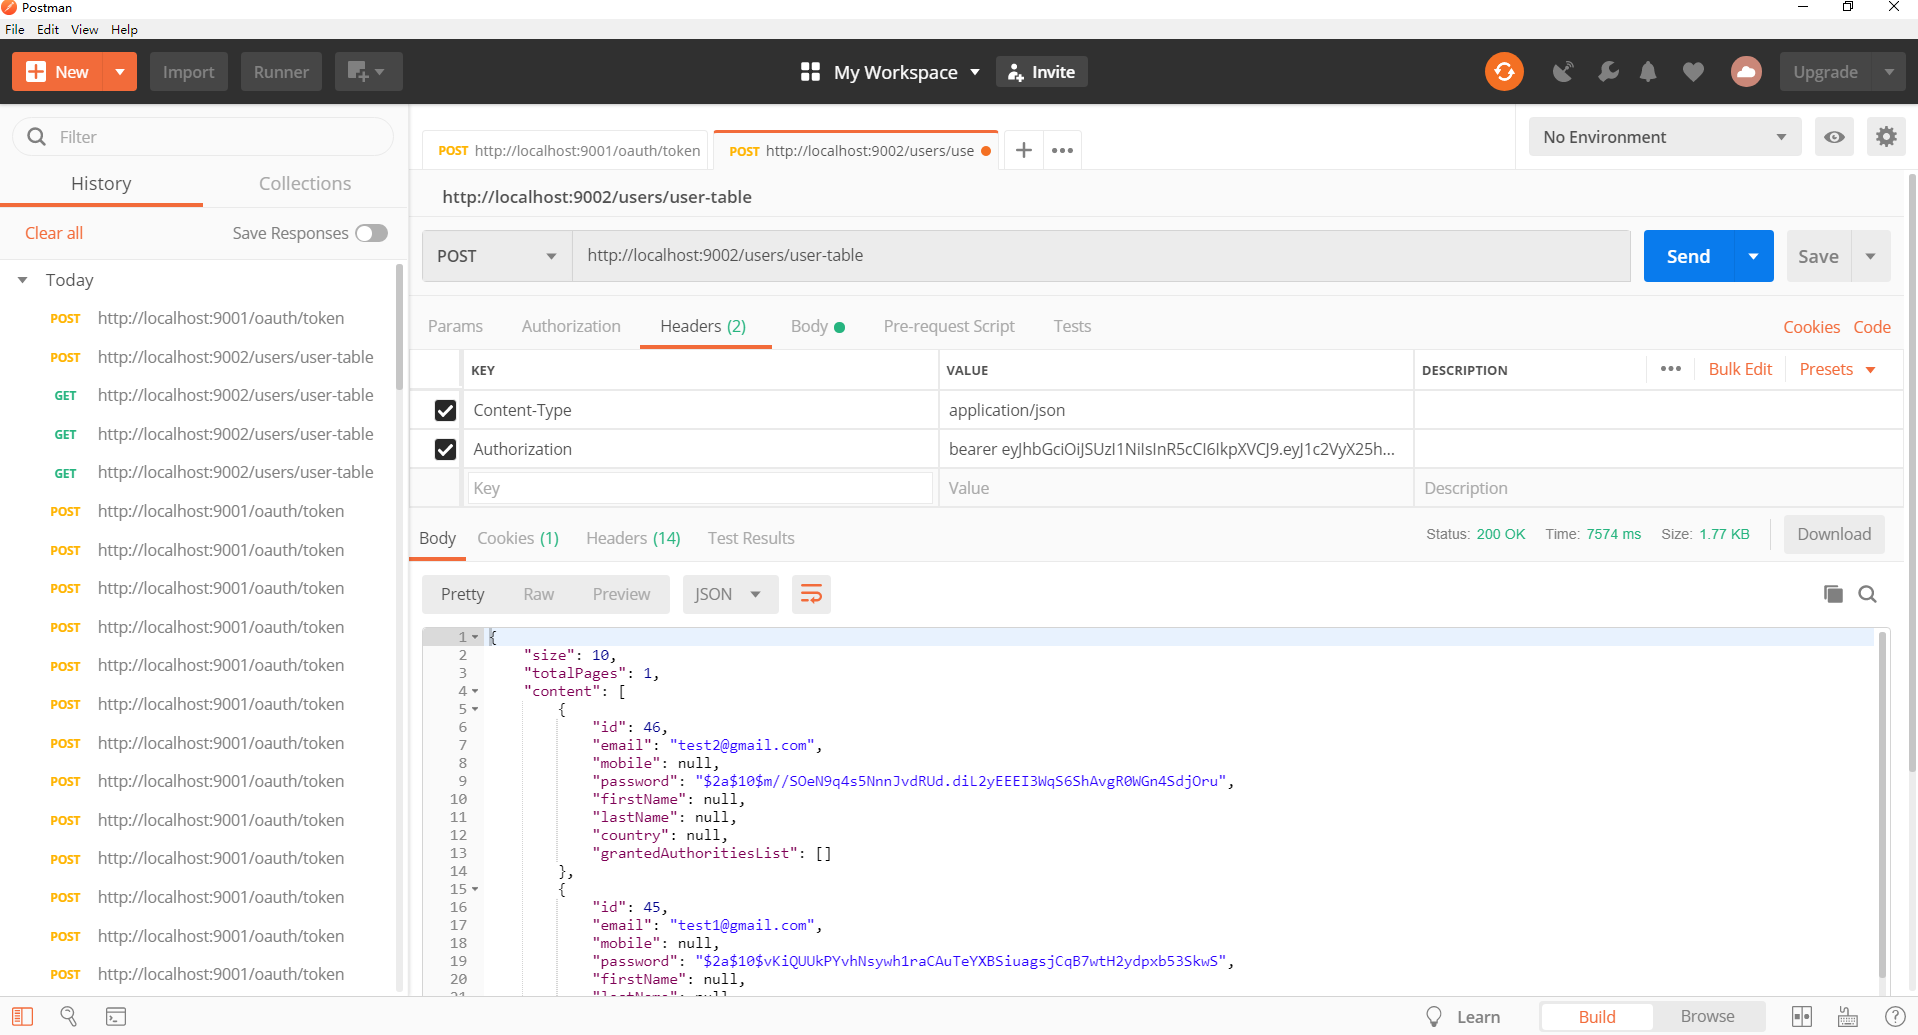This screenshot has height=1035, width=1918.
Task: Download the response
Action: (1834, 534)
